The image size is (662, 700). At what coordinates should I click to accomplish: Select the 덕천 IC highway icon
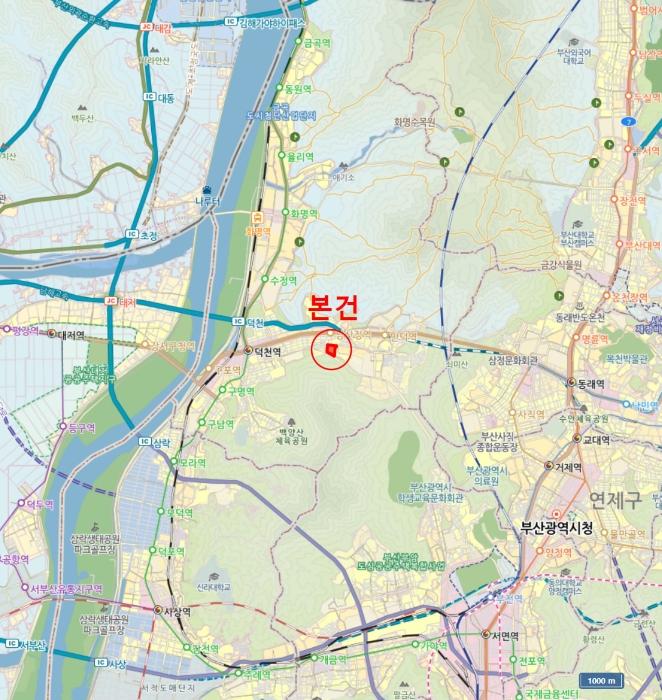[238, 321]
